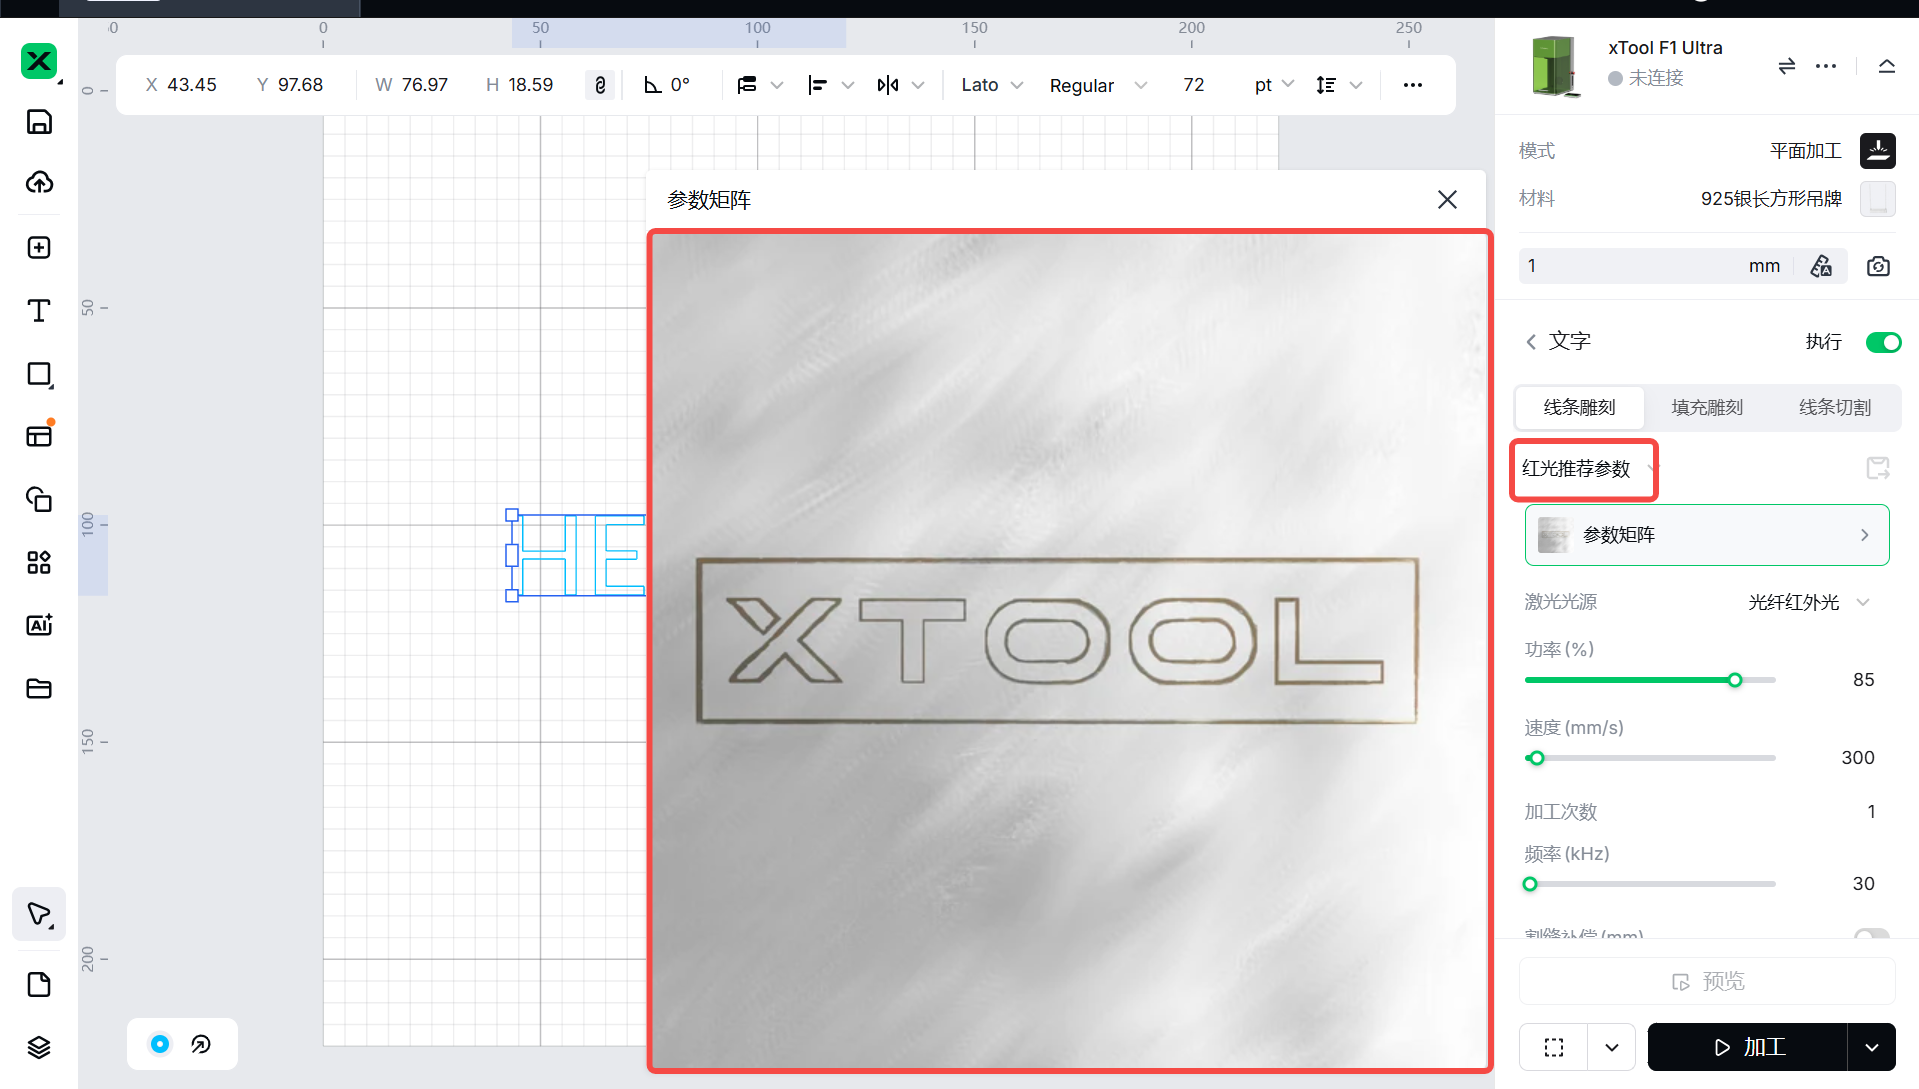Viewport: 1919px width, 1089px height.
Task: Select the rectangle shape tool
Action: (x=39, y=374)
